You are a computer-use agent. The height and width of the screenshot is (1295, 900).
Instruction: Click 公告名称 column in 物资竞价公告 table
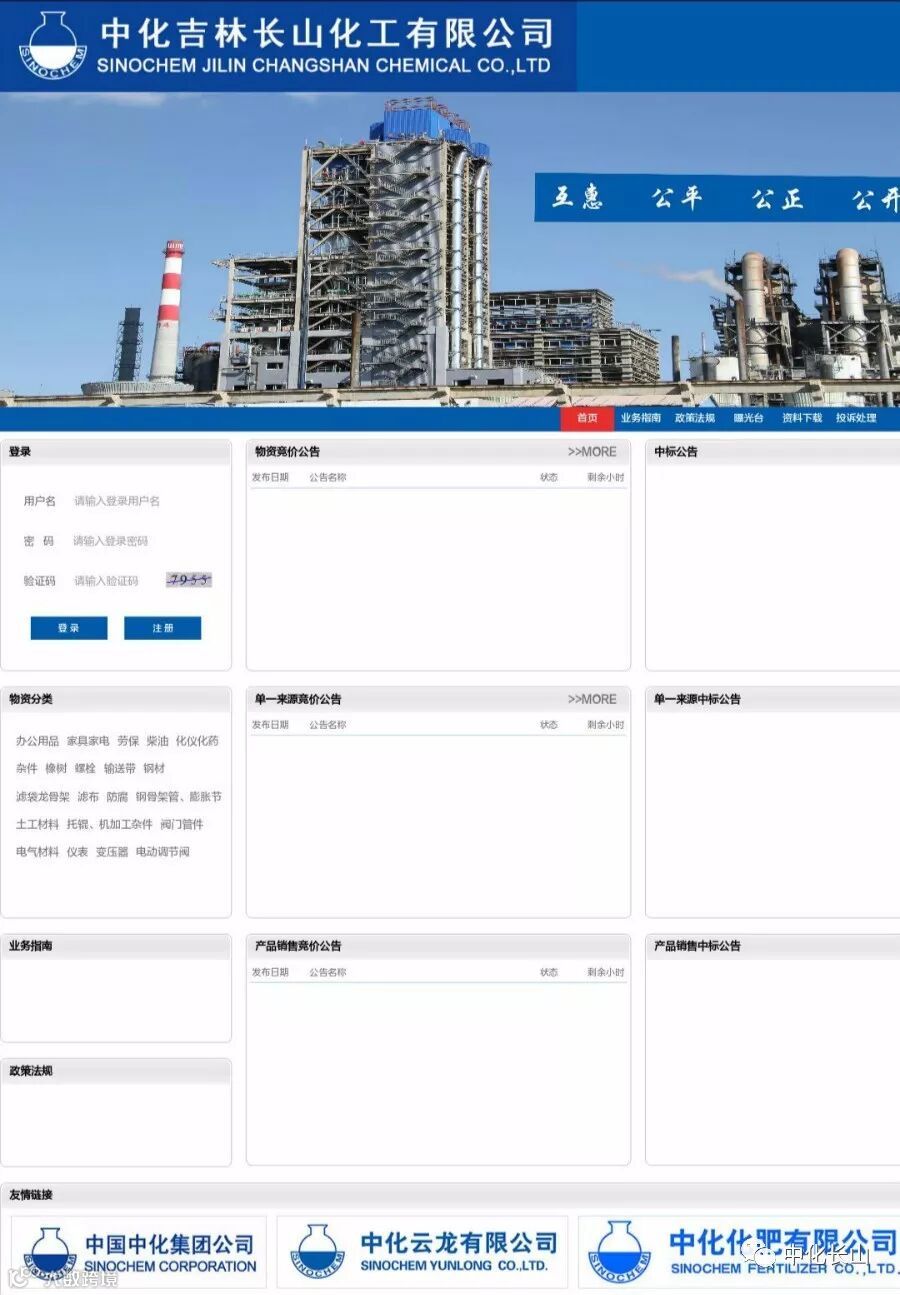click(328, 477)
